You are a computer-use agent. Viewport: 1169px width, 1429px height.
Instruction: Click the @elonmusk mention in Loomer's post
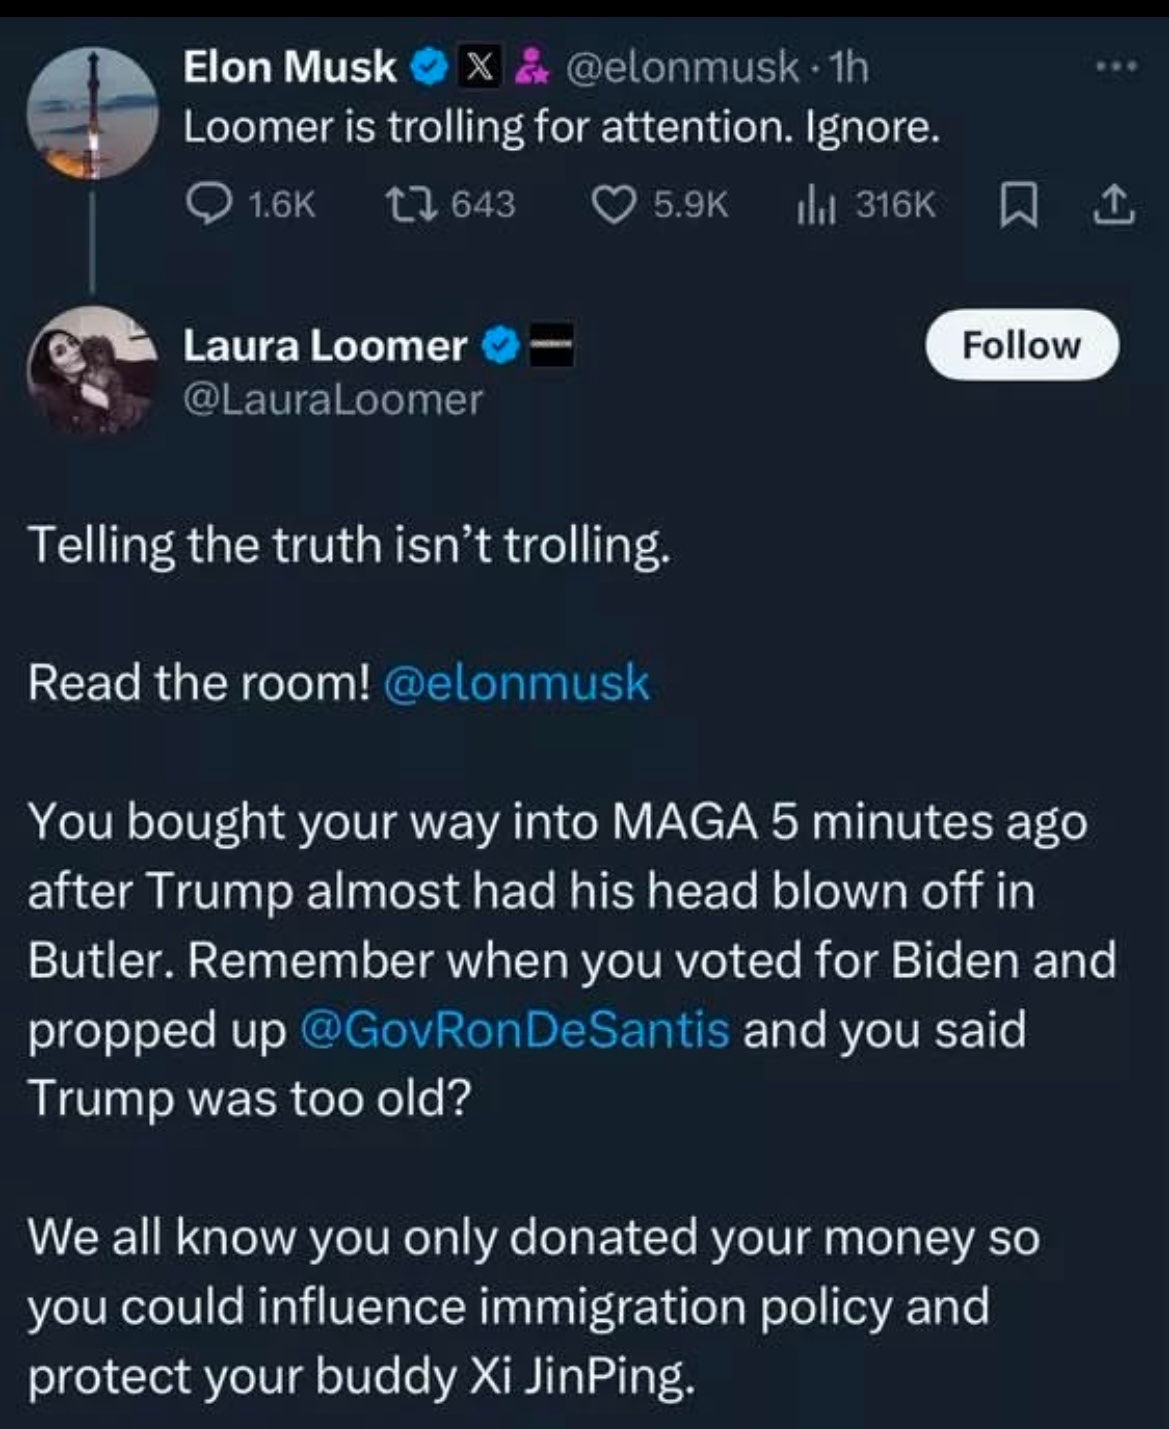point(516,683)
